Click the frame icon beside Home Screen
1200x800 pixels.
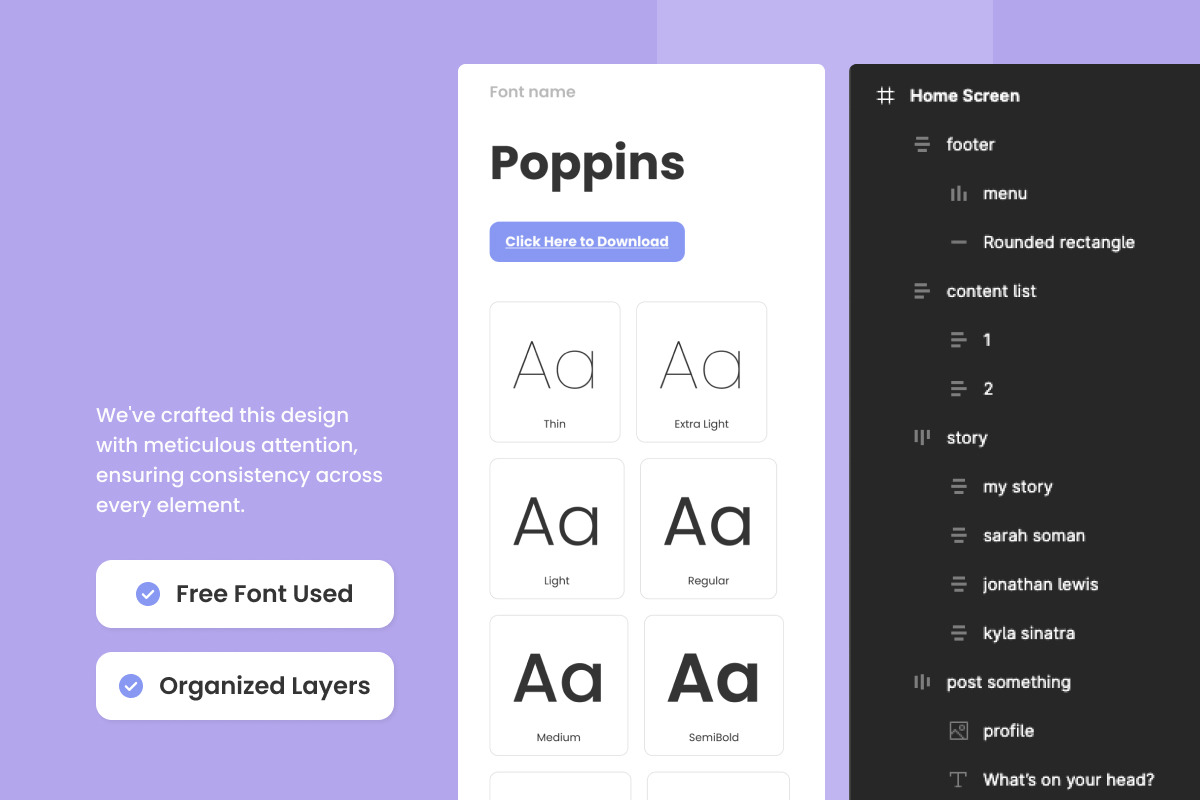(x=885, y=96)
